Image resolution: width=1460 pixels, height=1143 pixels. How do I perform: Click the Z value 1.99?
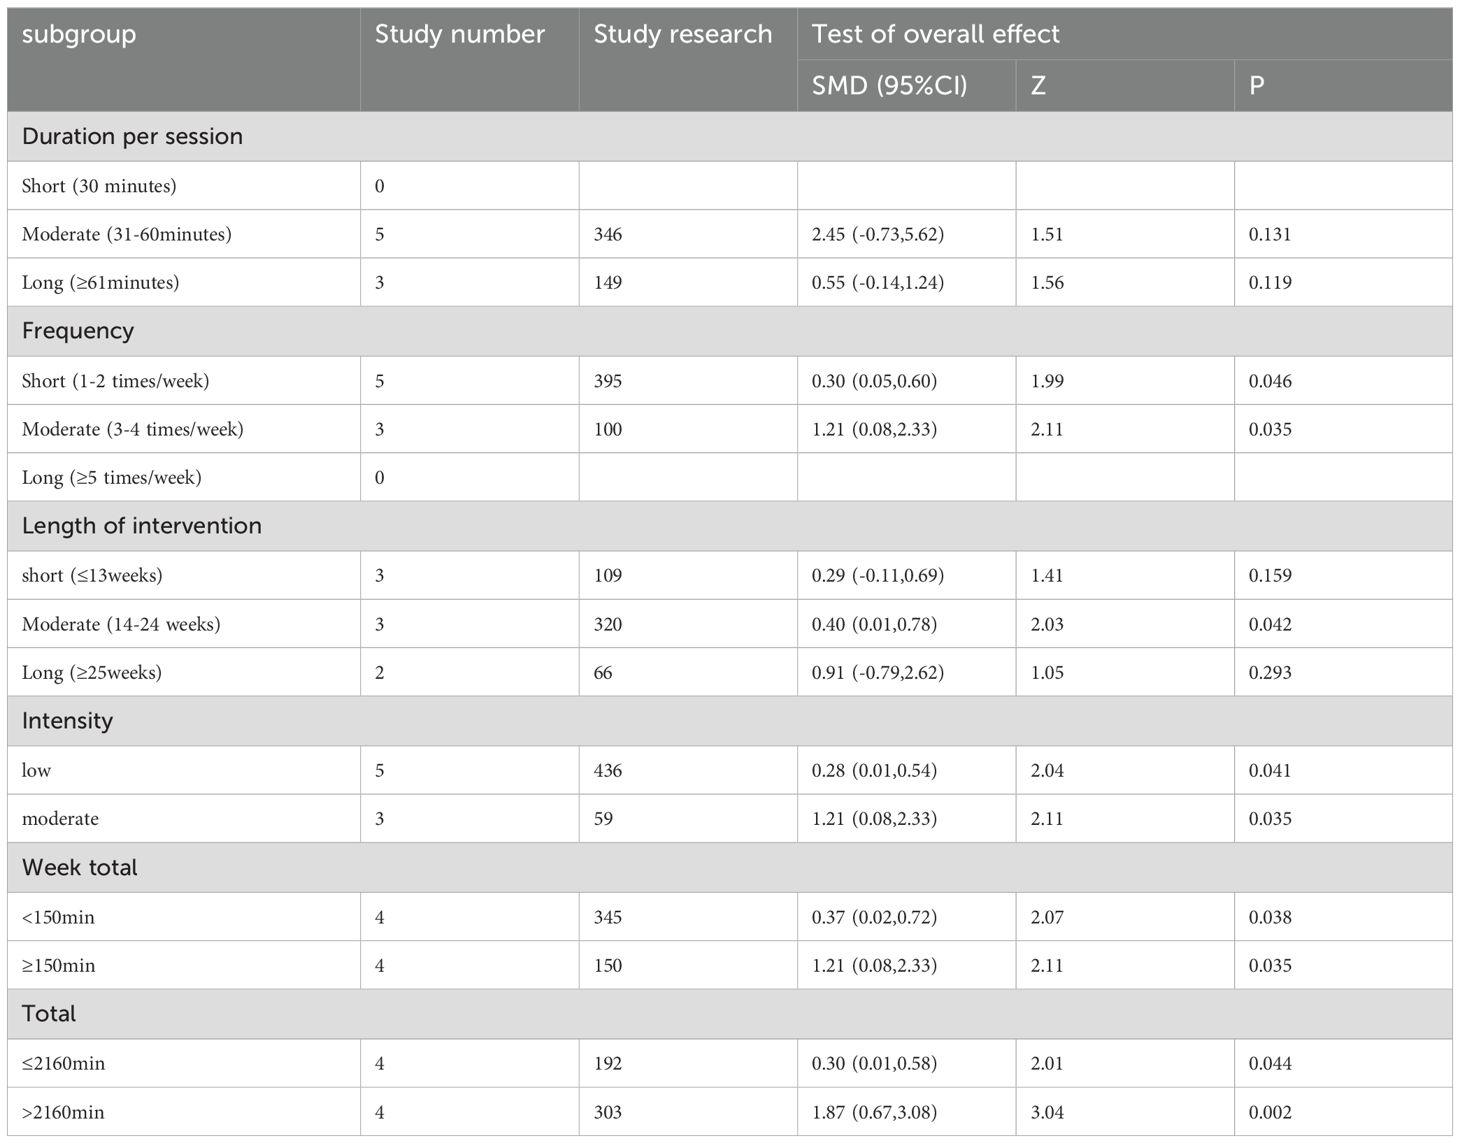[1047, 381]
